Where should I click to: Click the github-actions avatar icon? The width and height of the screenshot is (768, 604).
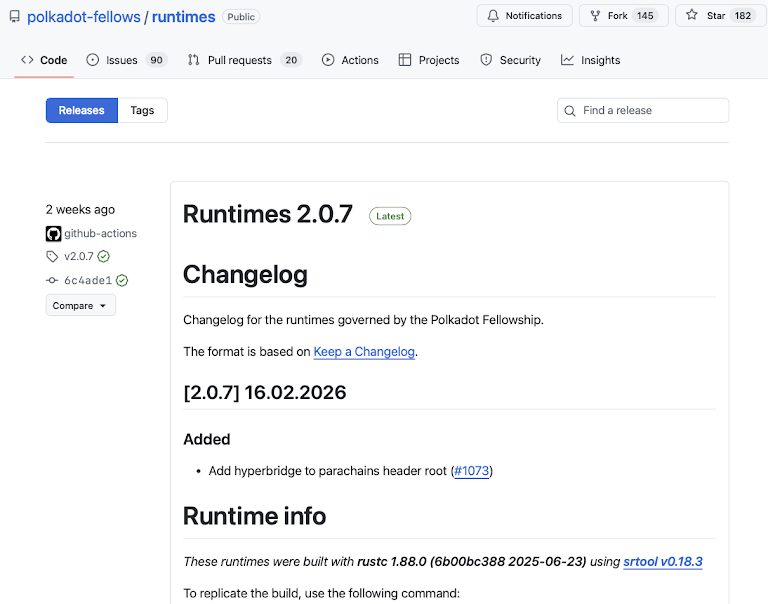pos(54,234)
